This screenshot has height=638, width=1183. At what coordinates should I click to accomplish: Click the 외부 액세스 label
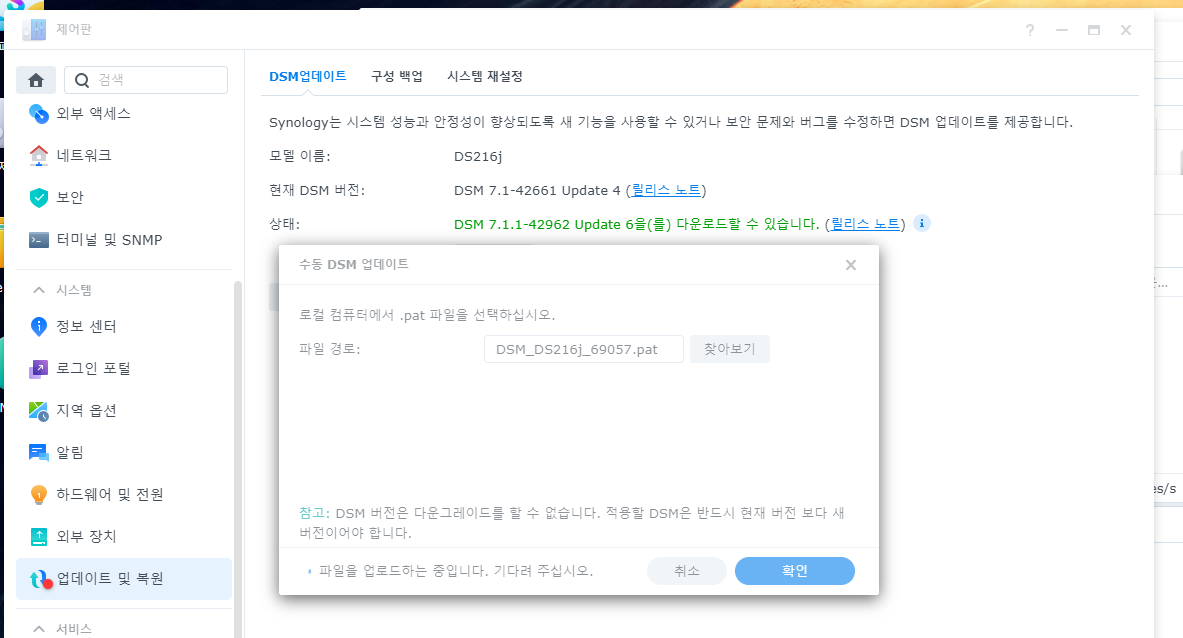[x=94, y=113]
